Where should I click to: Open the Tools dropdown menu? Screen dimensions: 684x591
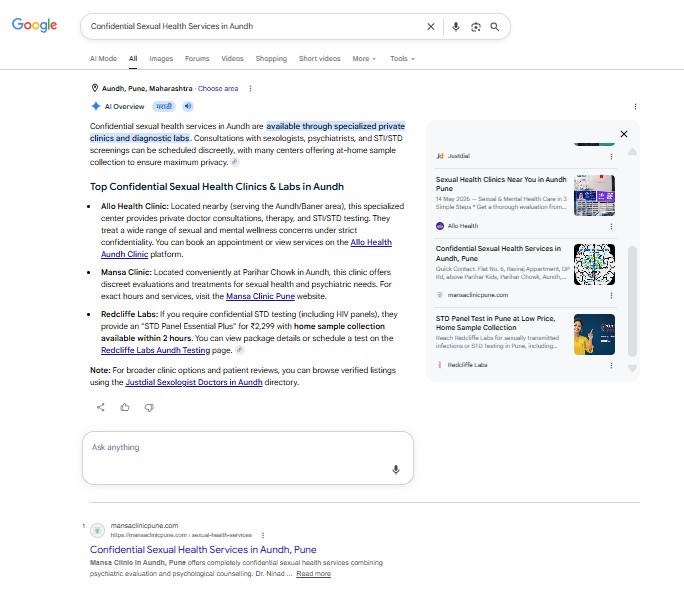(402, 58)
